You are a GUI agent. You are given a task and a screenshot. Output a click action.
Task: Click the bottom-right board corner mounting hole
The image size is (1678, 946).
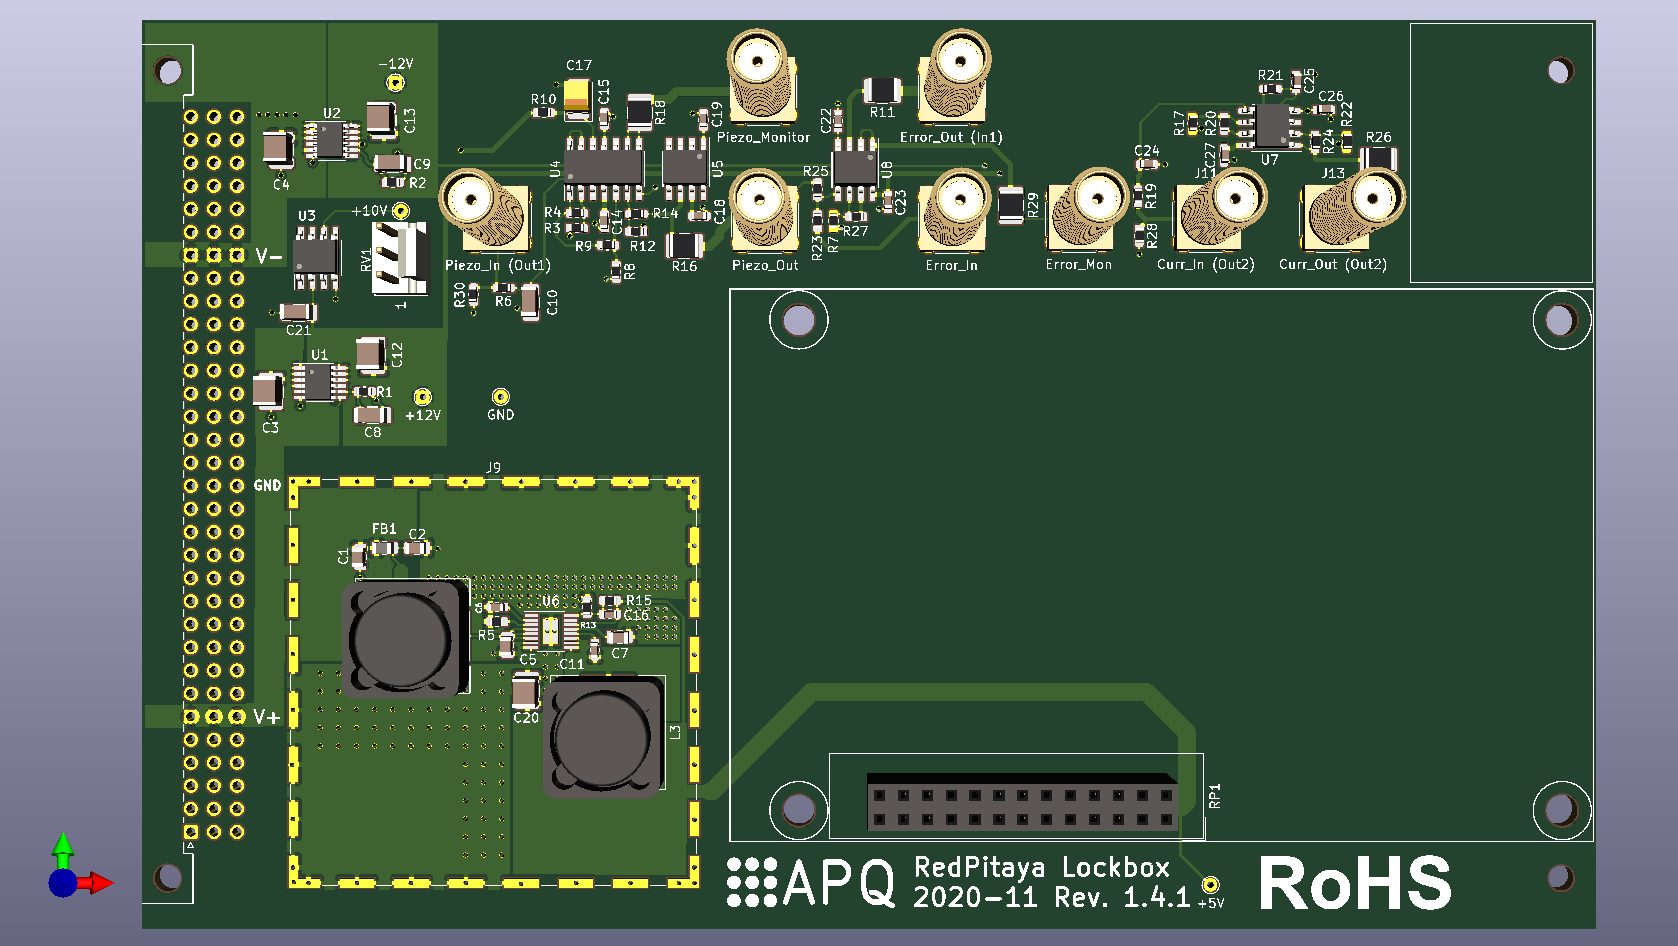point(1560,878)
